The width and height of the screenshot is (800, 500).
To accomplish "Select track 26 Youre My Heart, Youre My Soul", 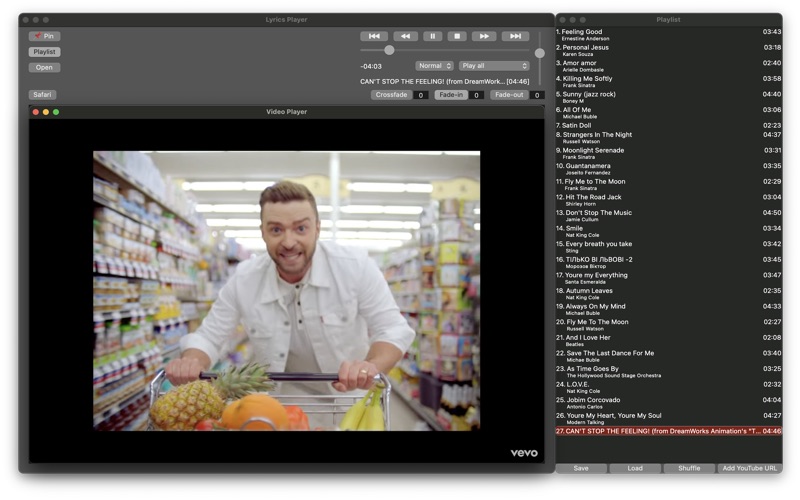I will 668,419.
